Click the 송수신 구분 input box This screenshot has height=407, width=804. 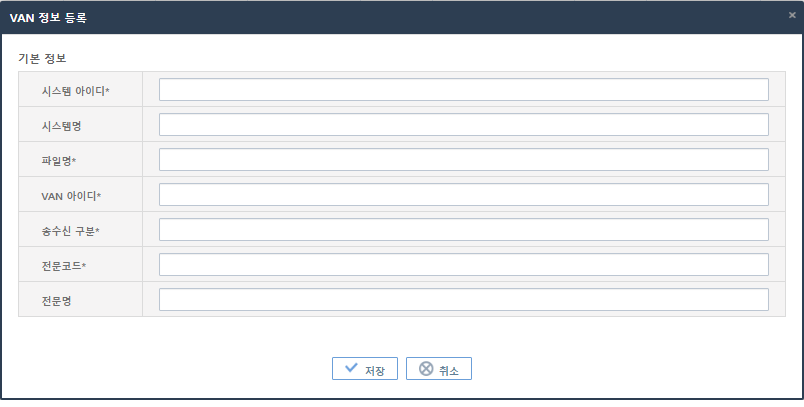(463, 230)
